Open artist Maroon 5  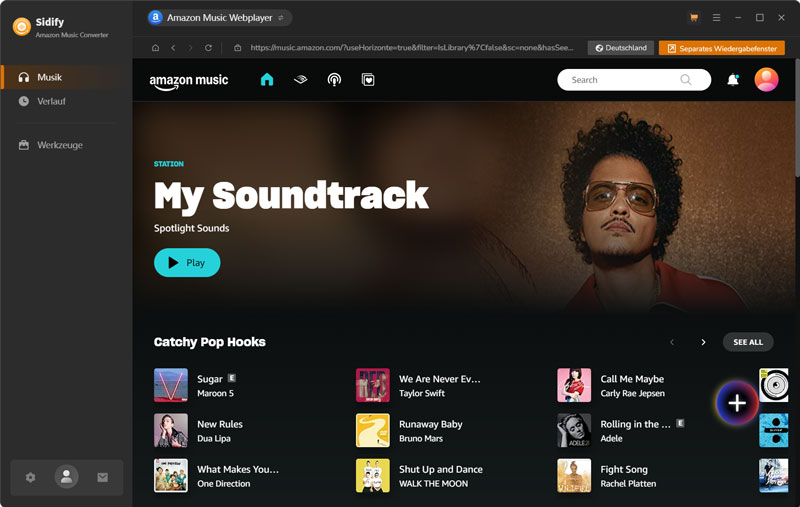(215, 393)
